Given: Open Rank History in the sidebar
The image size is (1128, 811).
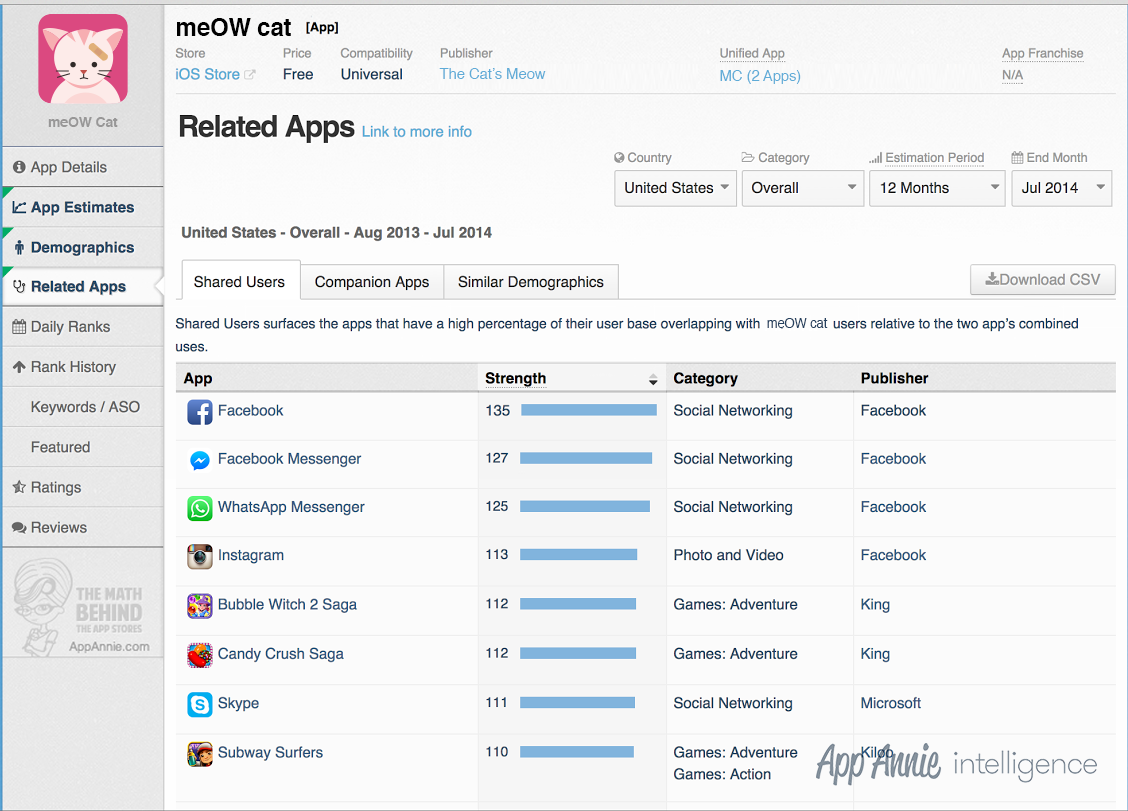Looking at the screenshot, I should click(x=83, y=367).
